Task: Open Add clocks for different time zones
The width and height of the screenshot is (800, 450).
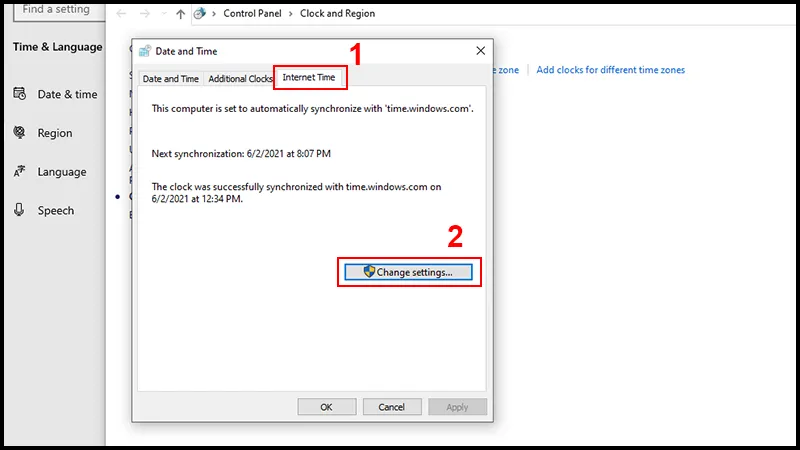Action: click(610, 70)
